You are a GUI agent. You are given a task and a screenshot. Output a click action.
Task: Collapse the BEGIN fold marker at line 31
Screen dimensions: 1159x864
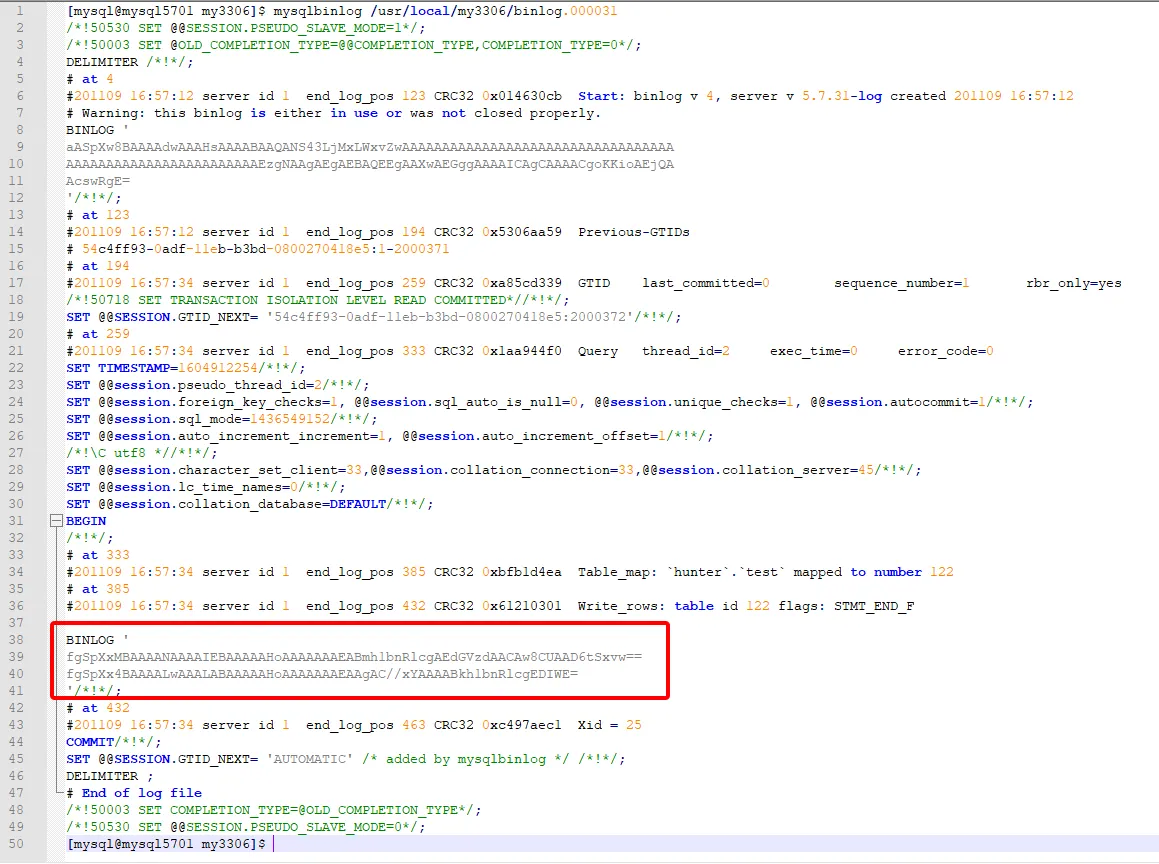point(56,521)
